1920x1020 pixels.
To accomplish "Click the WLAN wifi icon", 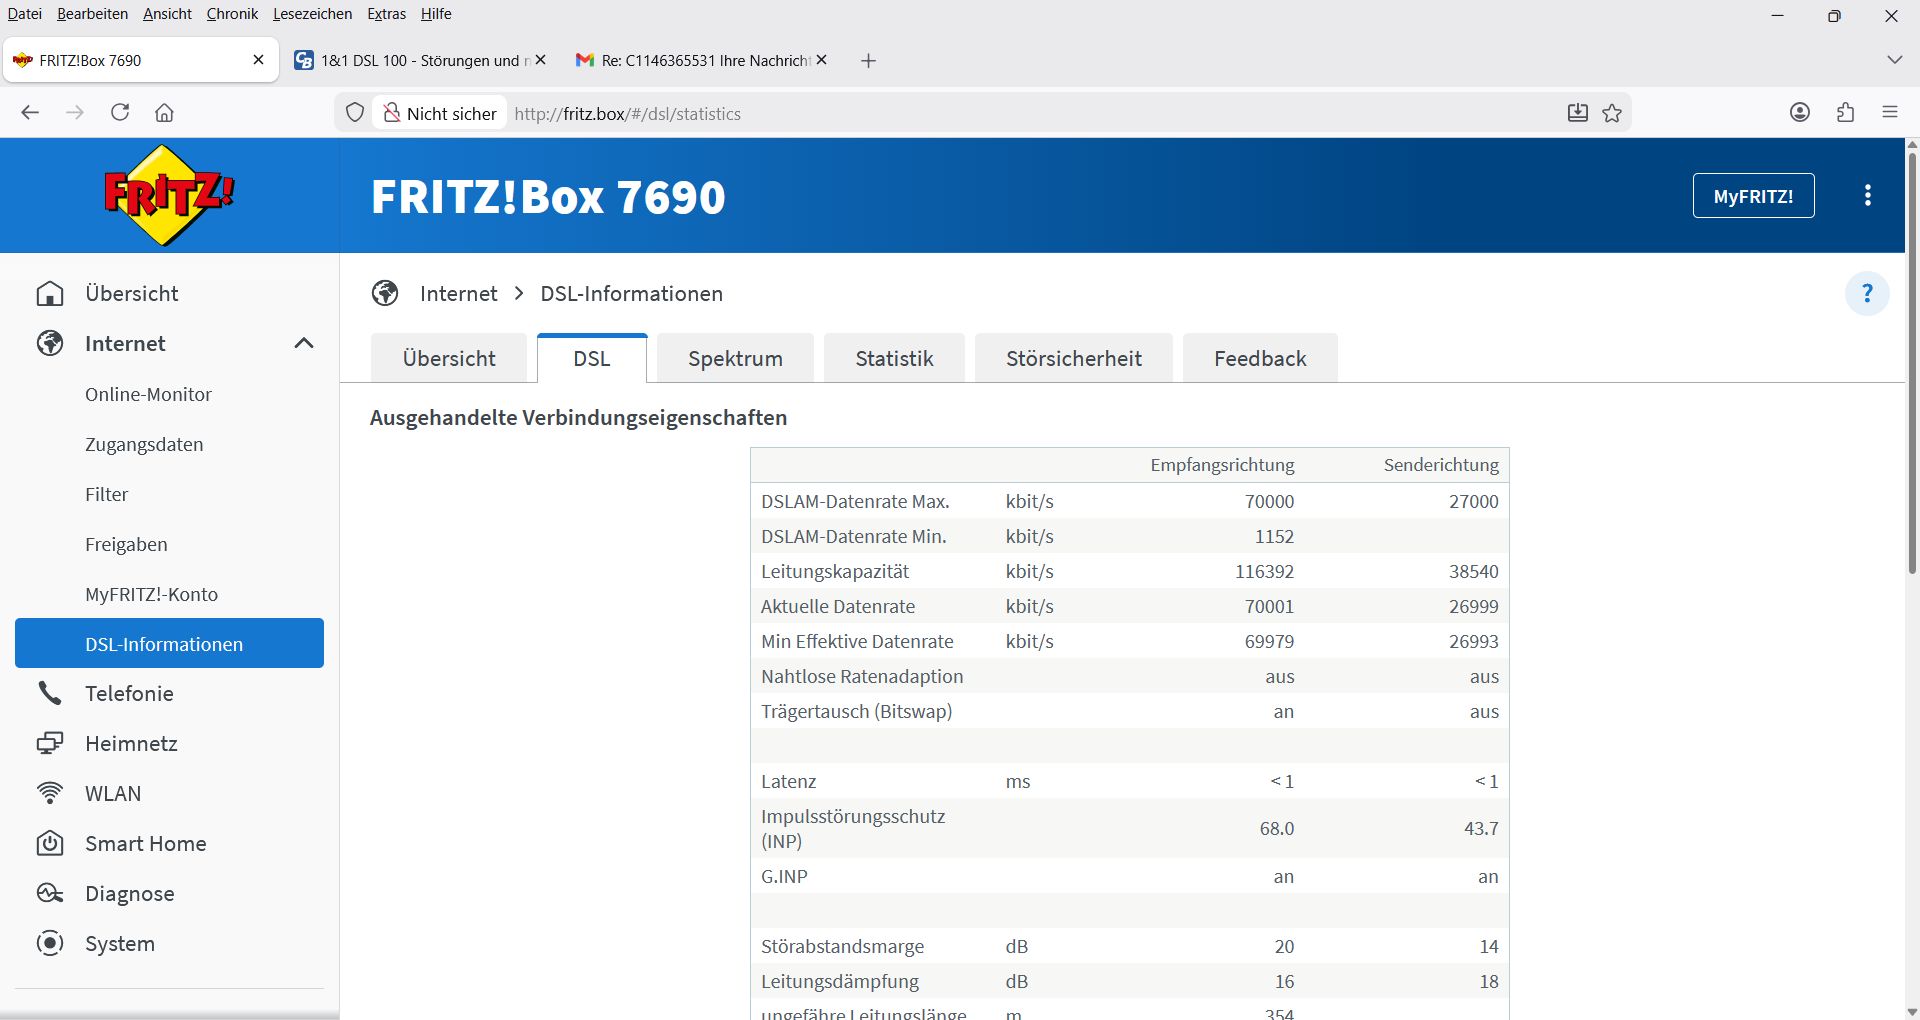I will pos(50,793).
